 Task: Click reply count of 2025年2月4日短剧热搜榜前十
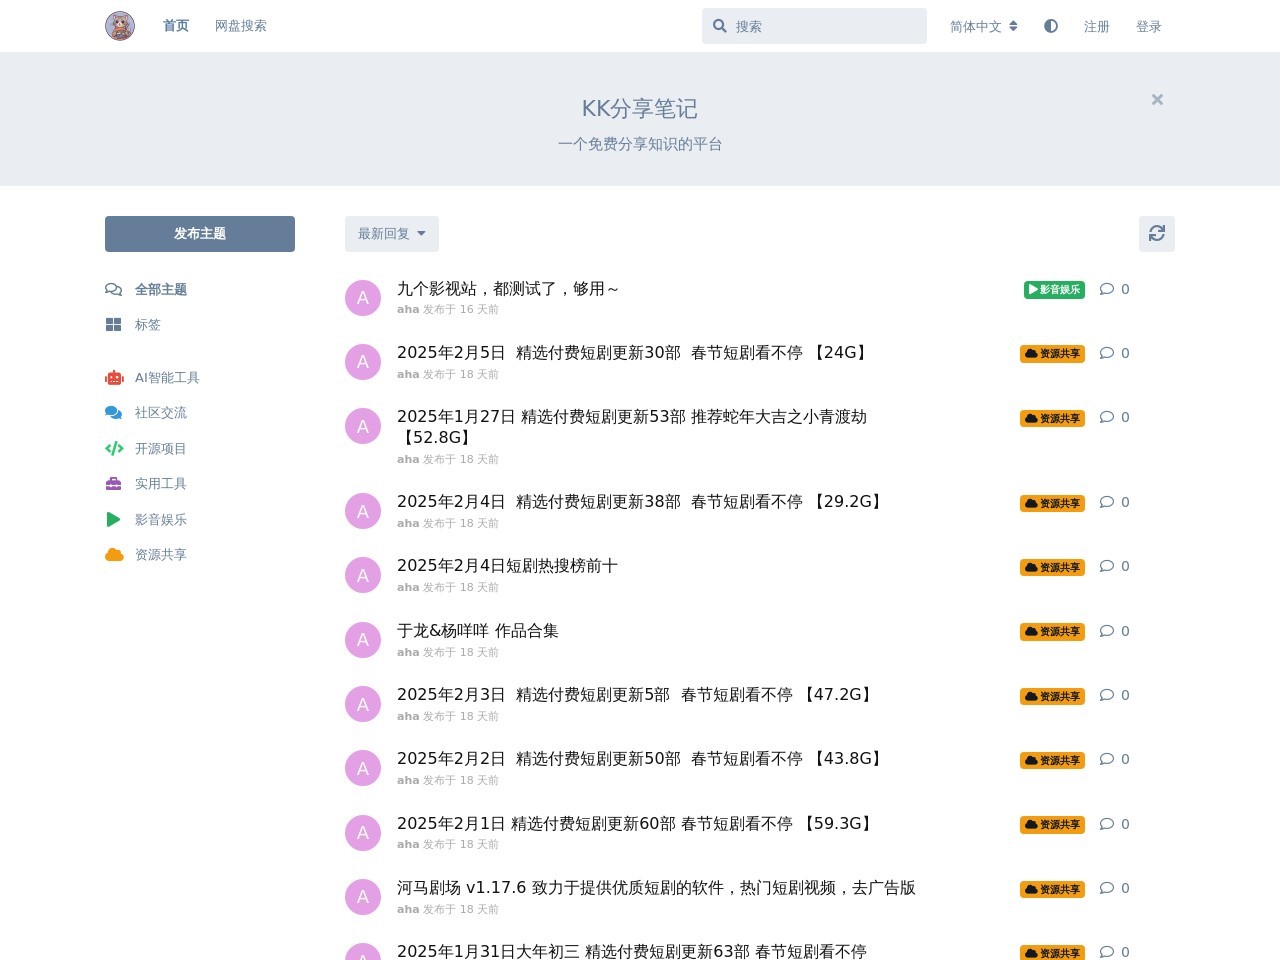[1114, 566]
